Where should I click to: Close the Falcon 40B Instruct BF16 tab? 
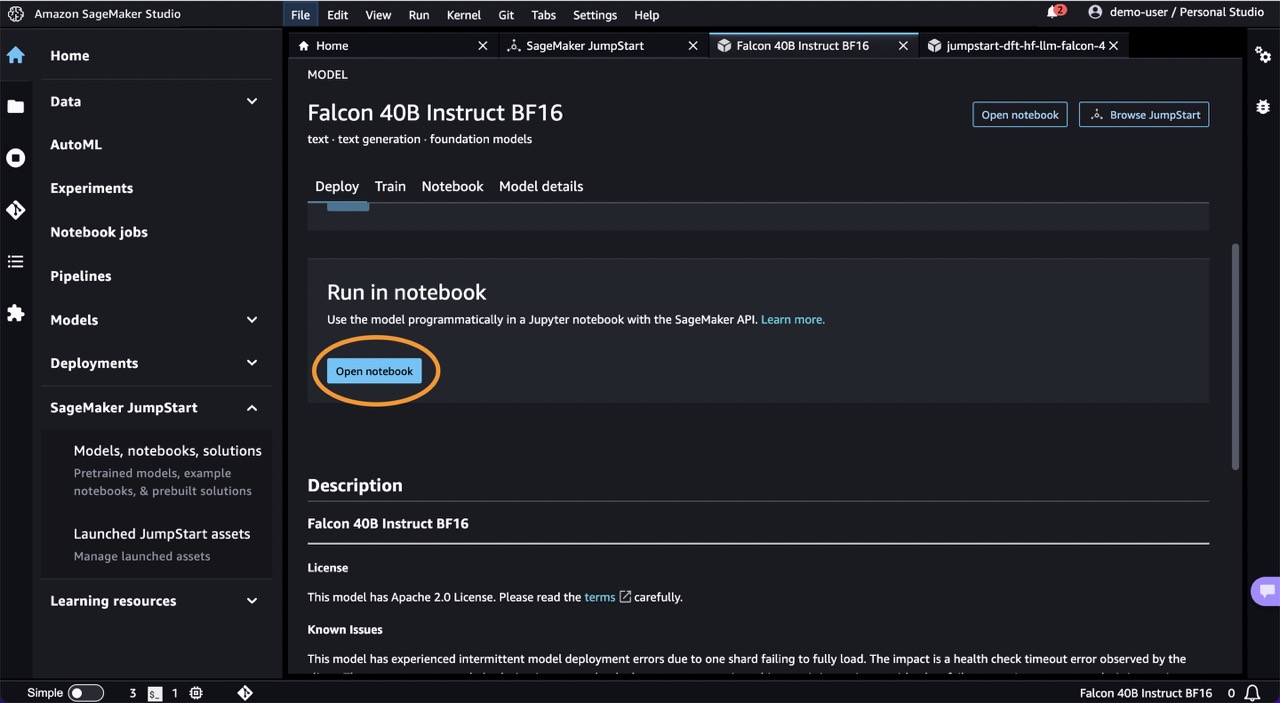tap(903, 46)
